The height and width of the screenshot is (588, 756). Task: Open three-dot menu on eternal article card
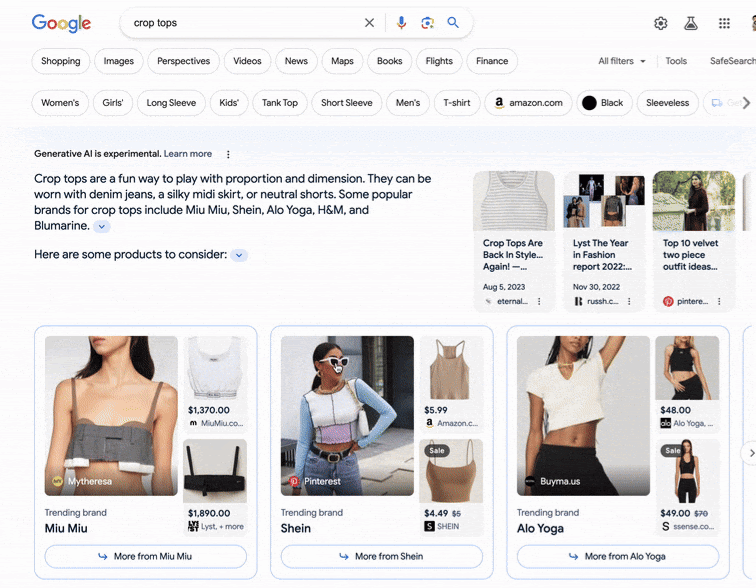pos(539,301)
